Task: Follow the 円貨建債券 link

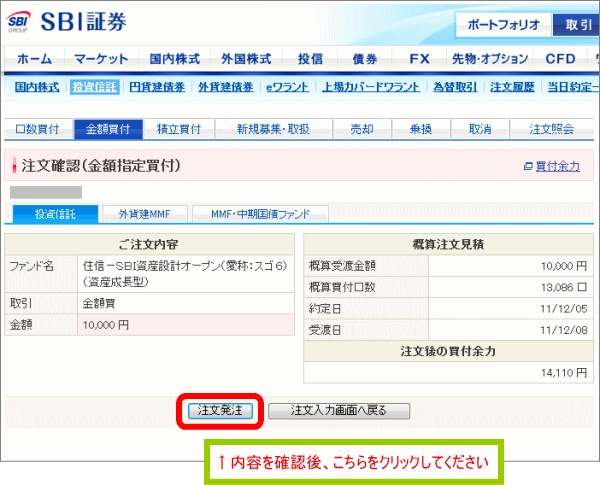Action: tap(157, 87)
